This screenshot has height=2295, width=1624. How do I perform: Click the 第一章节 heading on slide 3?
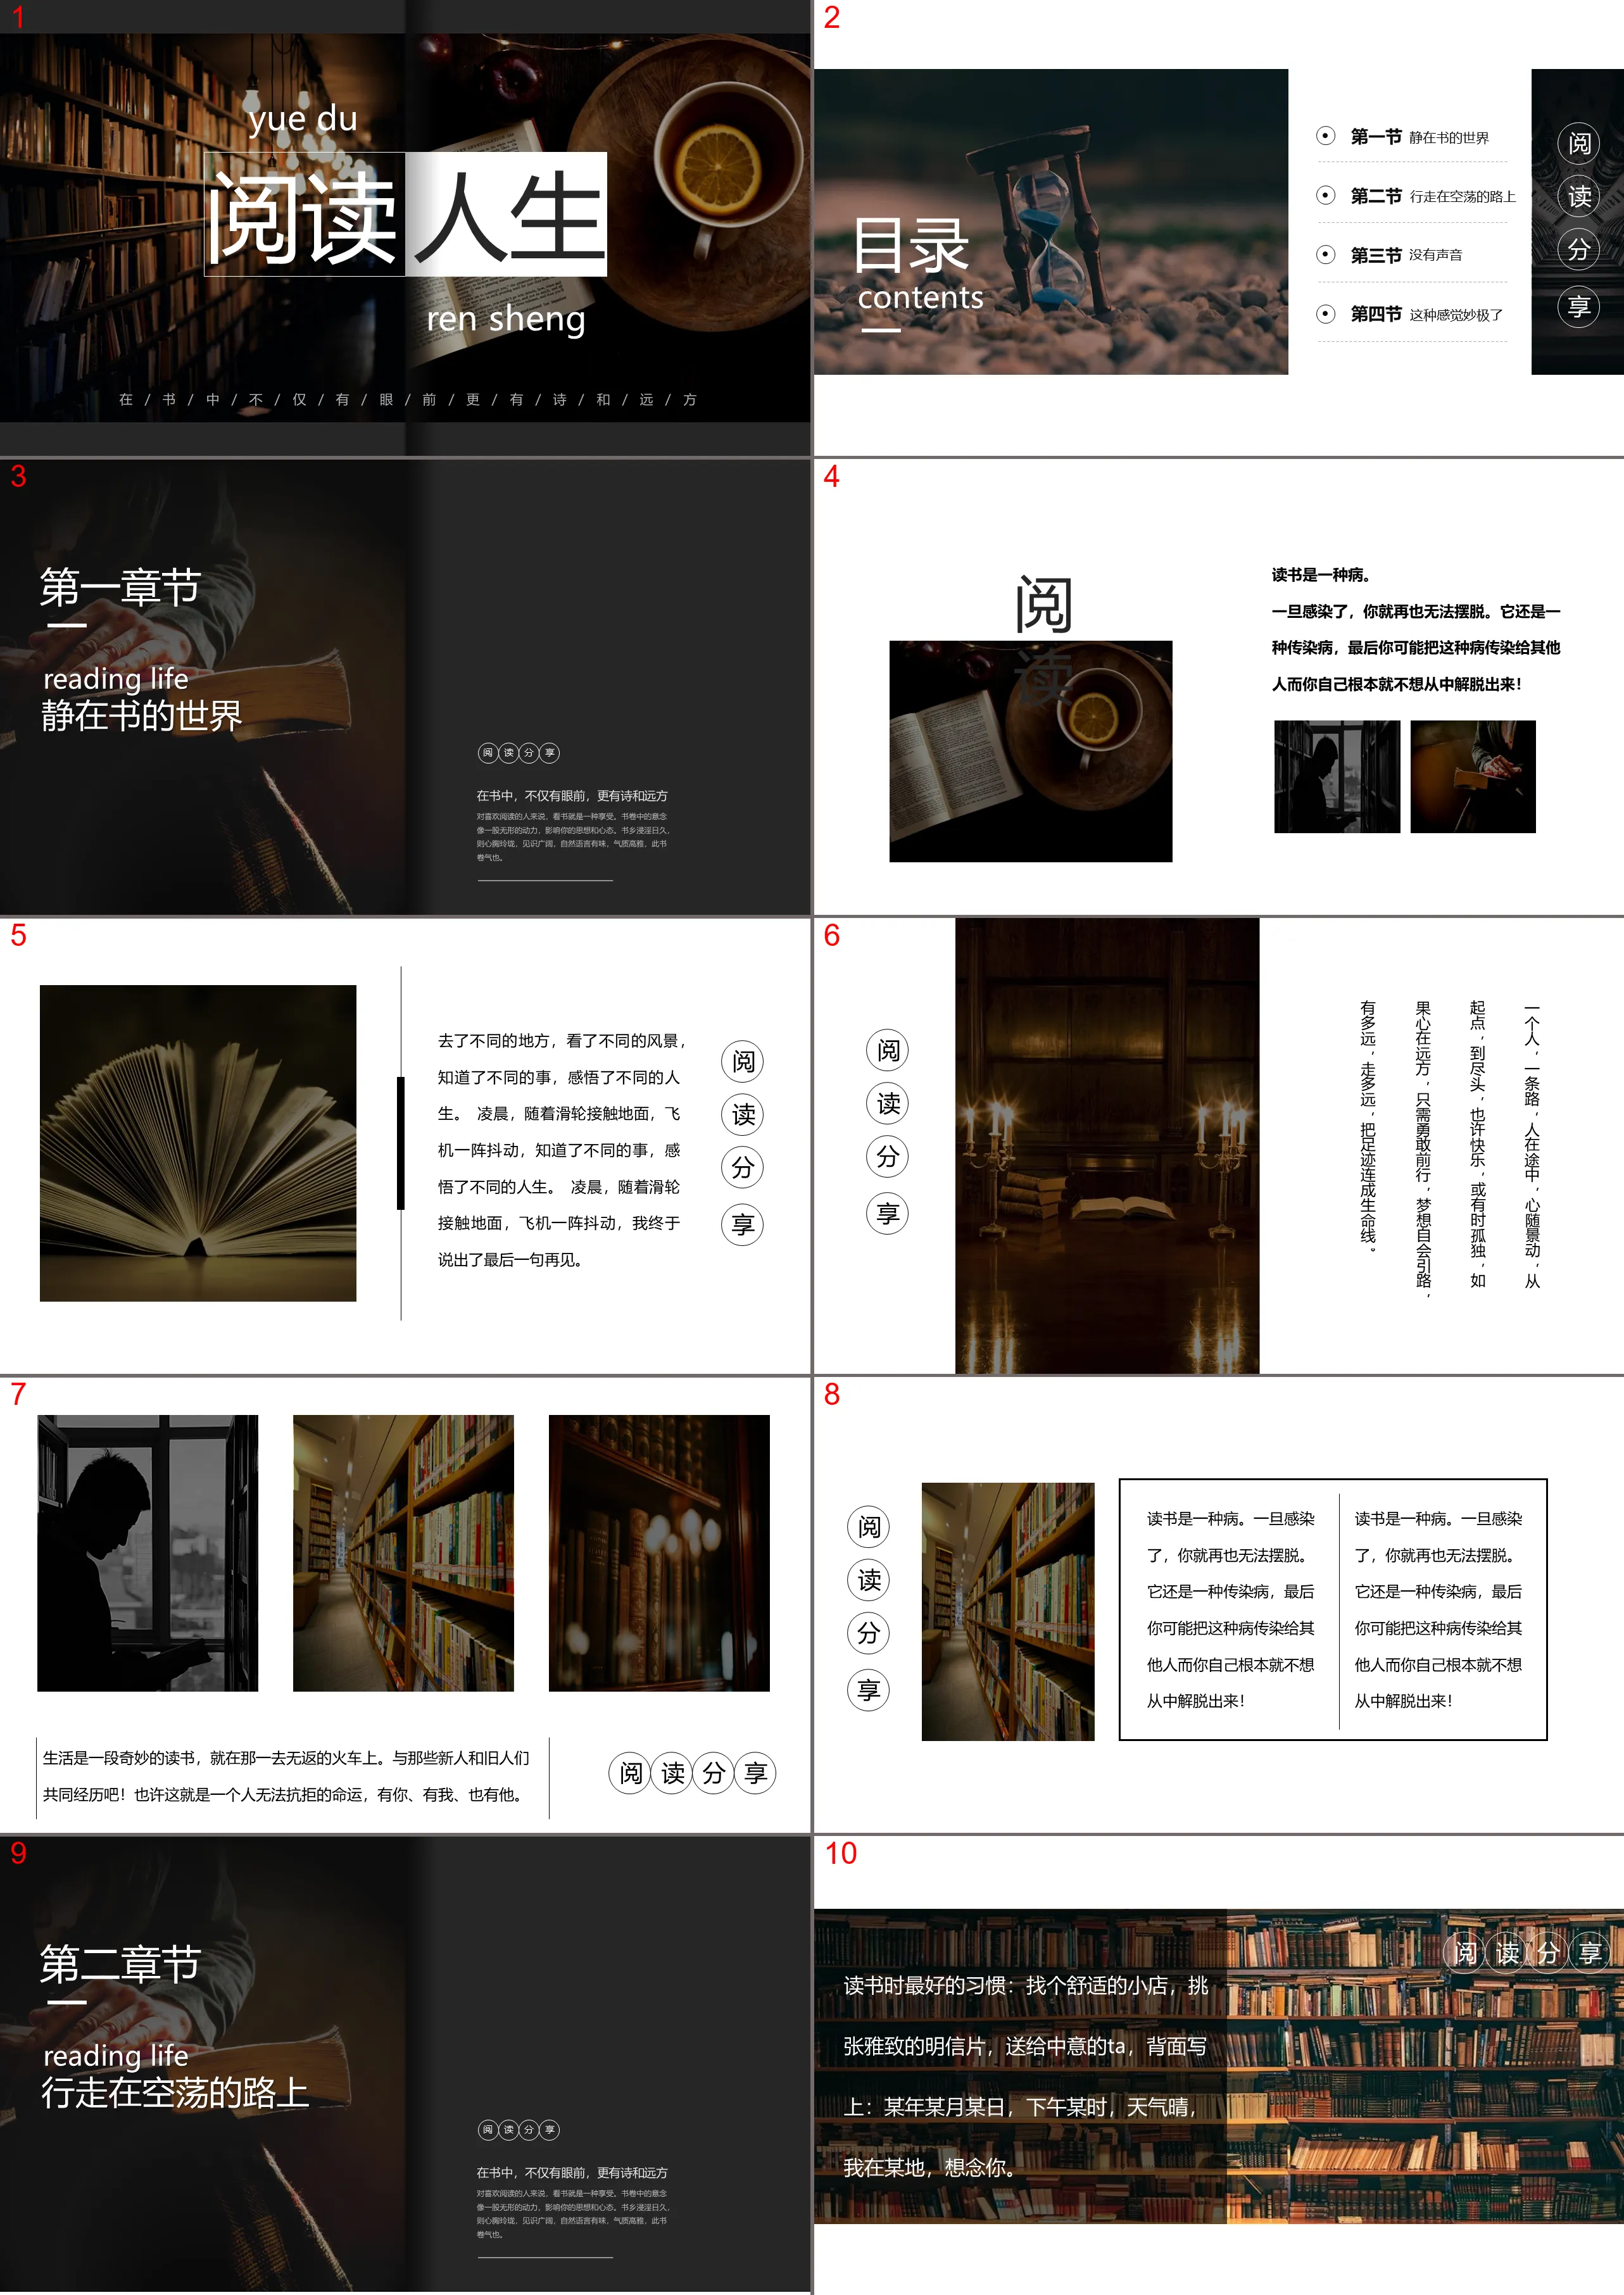pos(120,587)
